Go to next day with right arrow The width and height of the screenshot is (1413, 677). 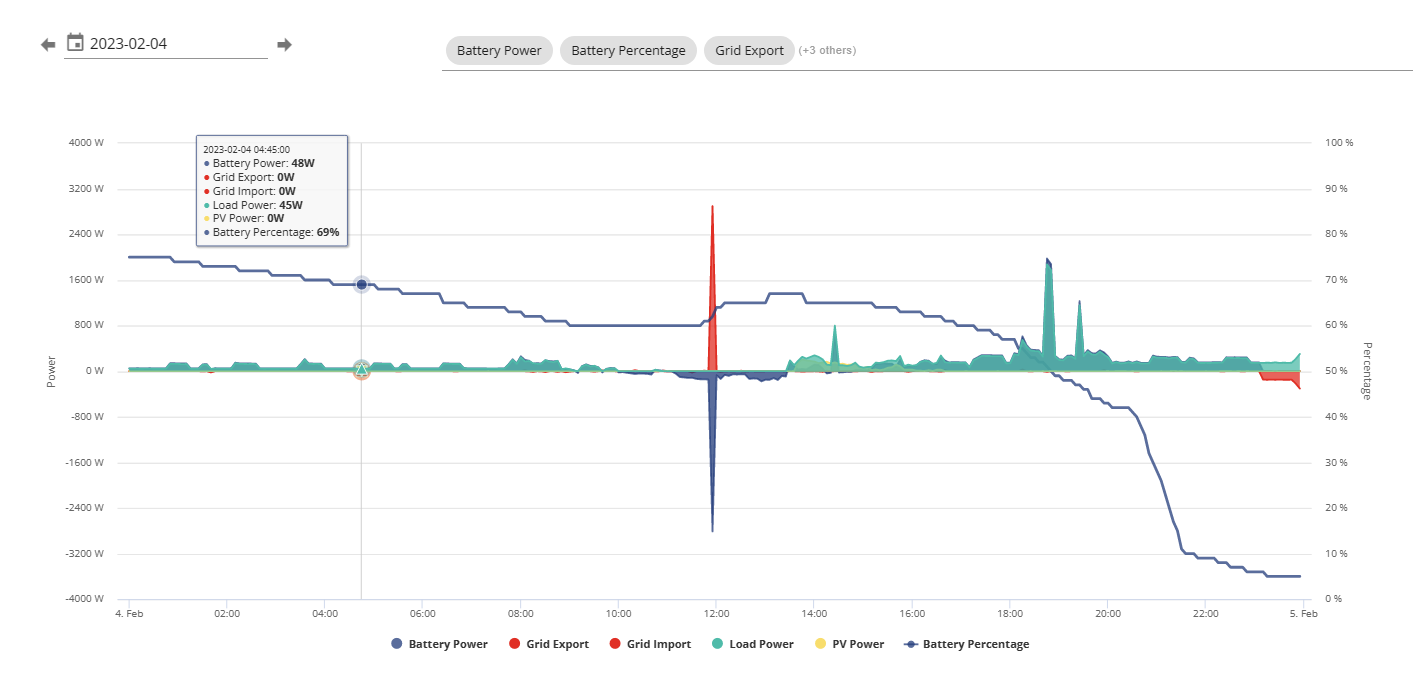[x=284, y=45]
